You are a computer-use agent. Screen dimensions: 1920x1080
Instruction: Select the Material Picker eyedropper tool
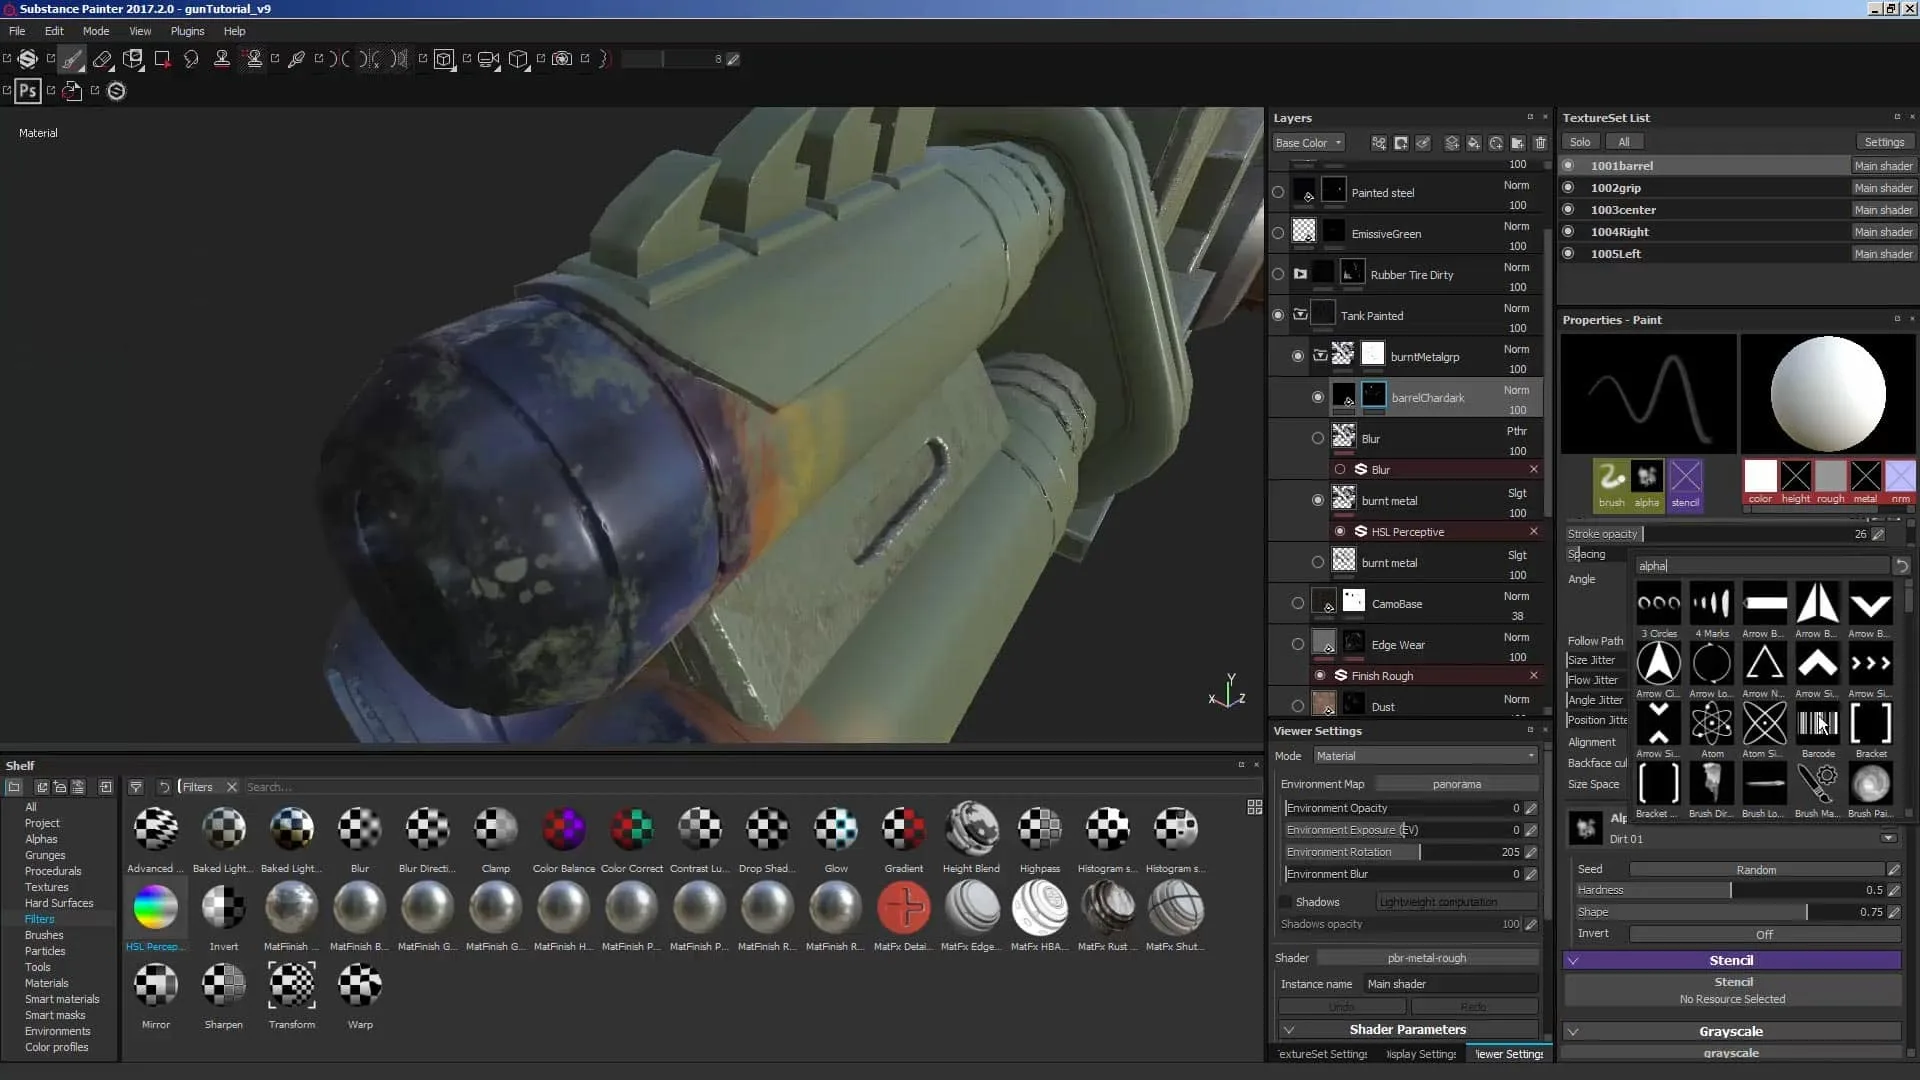(296, 59)
